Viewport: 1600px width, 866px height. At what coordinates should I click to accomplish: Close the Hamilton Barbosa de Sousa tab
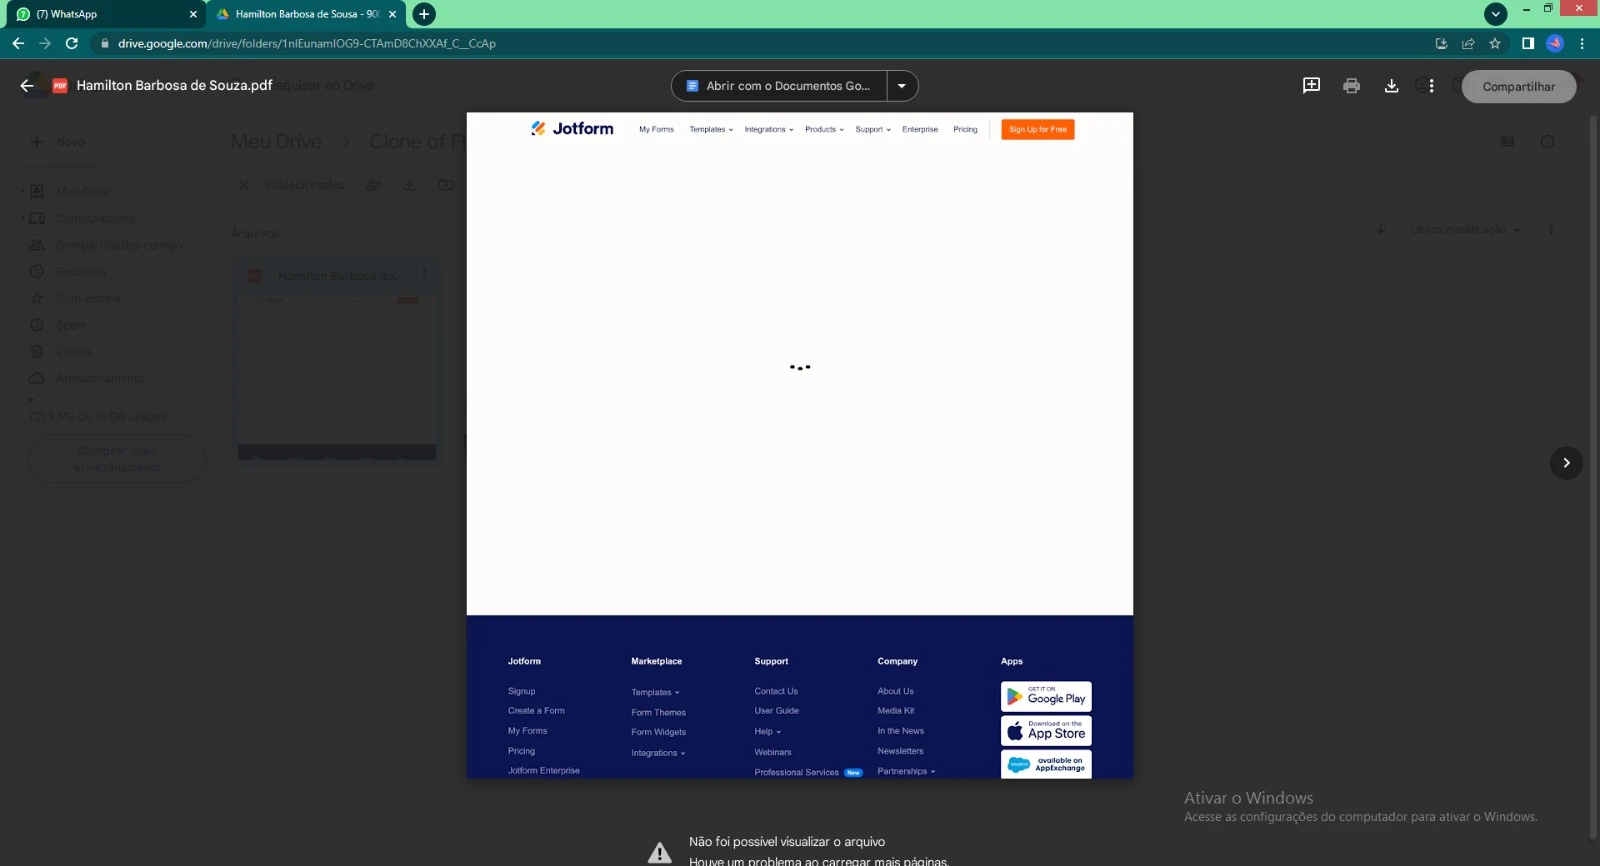pos(393,14)
